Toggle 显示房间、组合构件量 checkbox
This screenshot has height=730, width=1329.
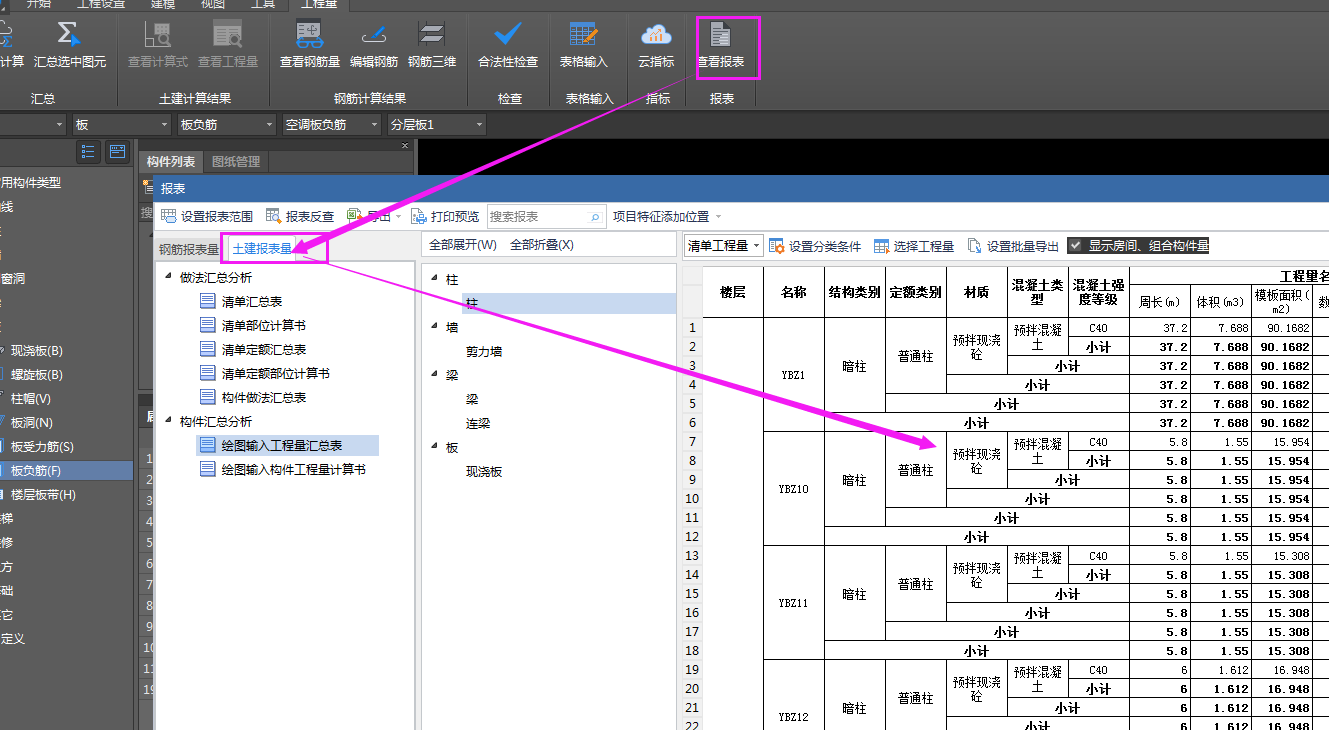coord(1075,246)
